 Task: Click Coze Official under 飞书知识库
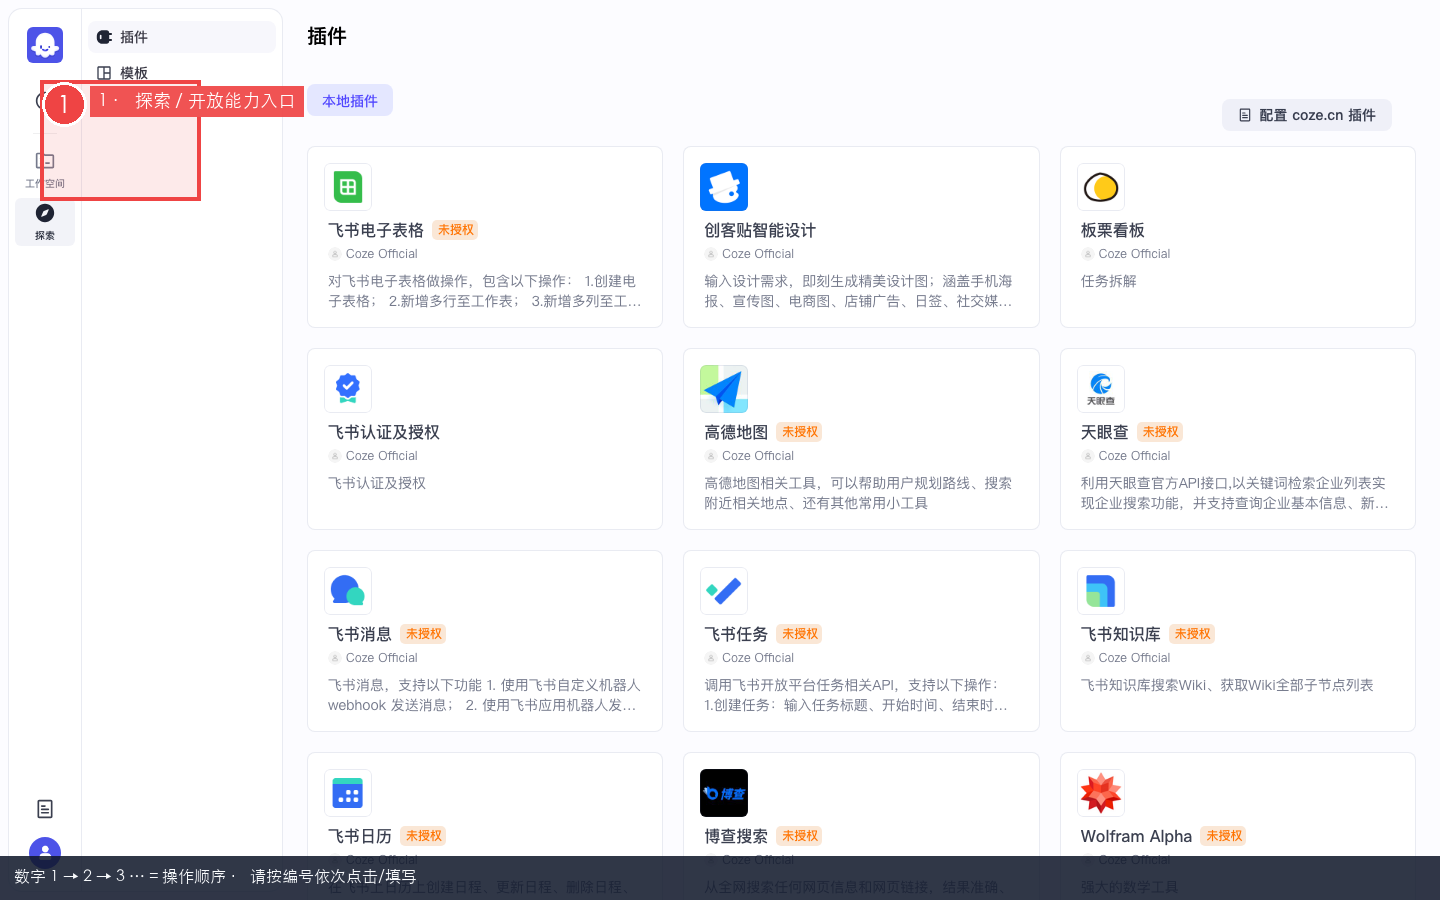pyautogui.click(x=1134, y=658)
